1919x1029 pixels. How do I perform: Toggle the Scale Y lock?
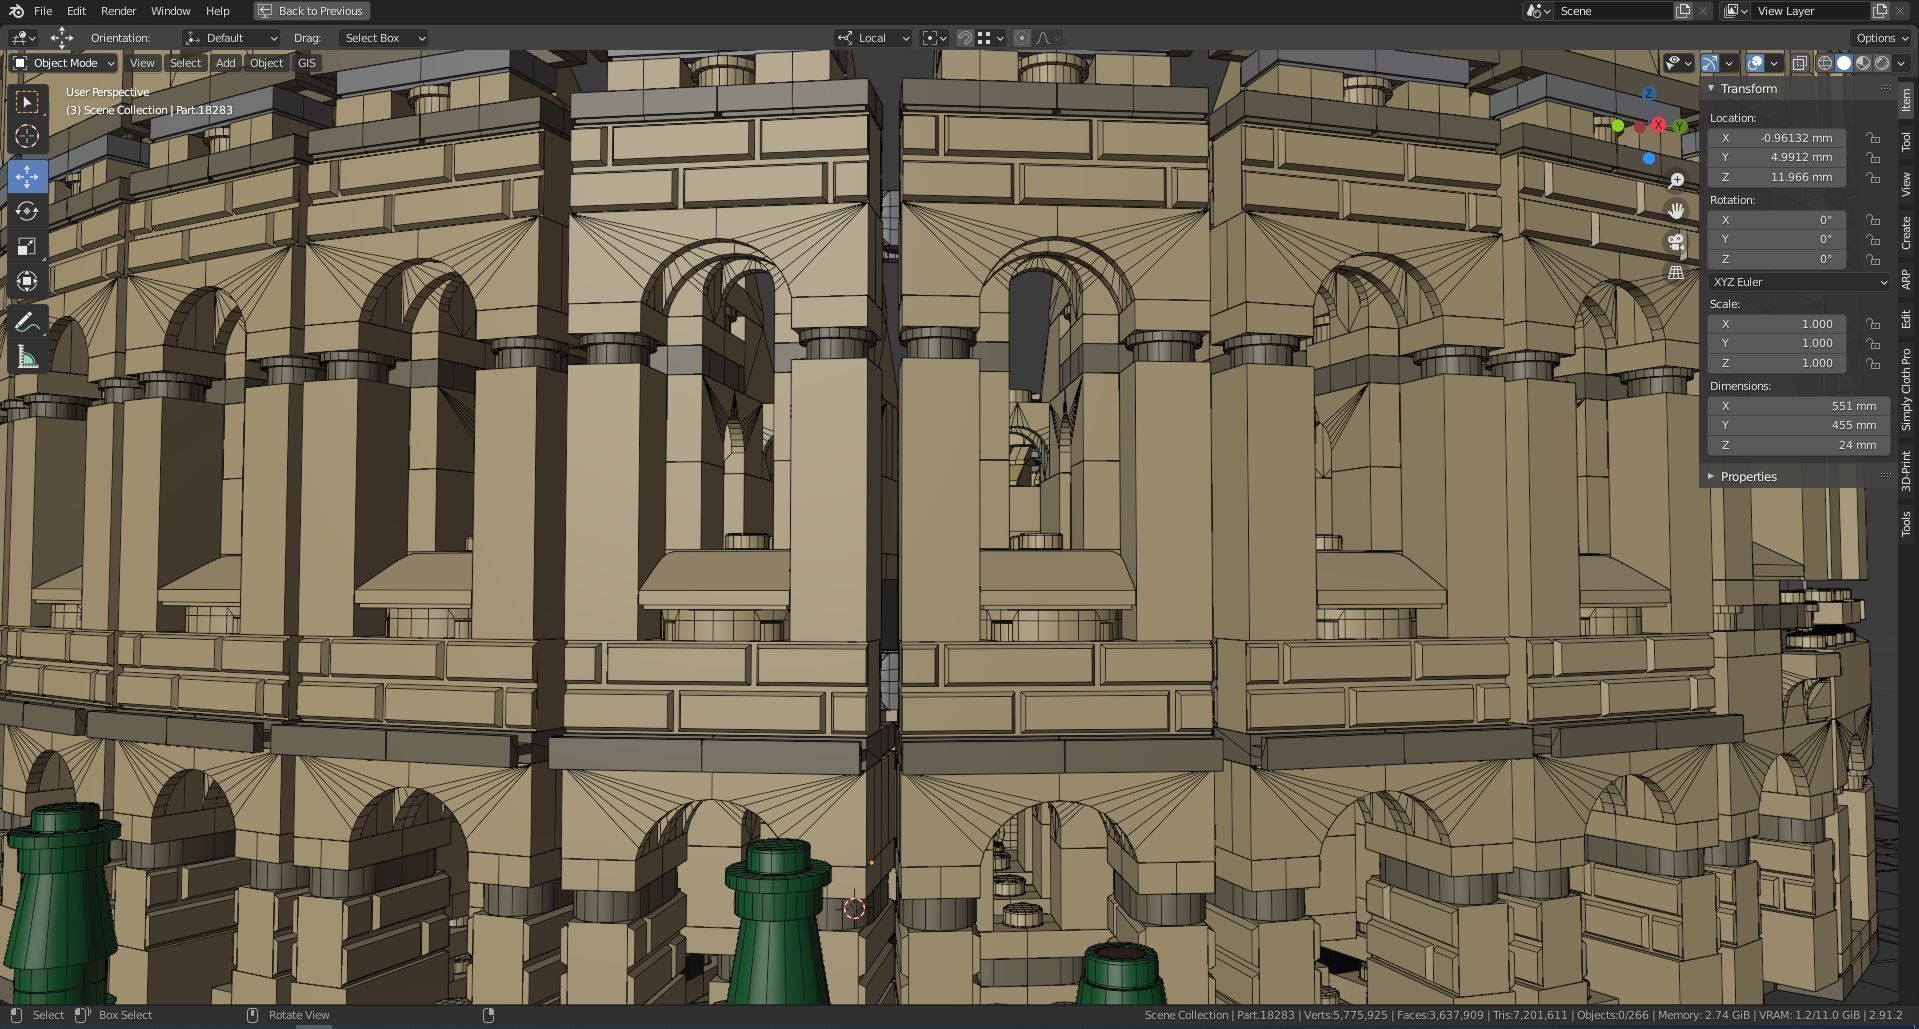pos(1873,343)
